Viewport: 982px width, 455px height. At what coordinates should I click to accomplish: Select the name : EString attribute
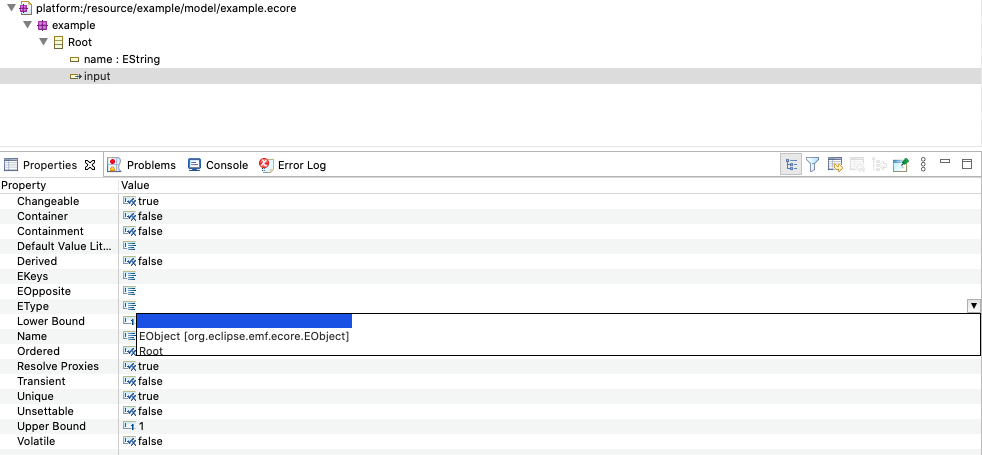[121, 60]
